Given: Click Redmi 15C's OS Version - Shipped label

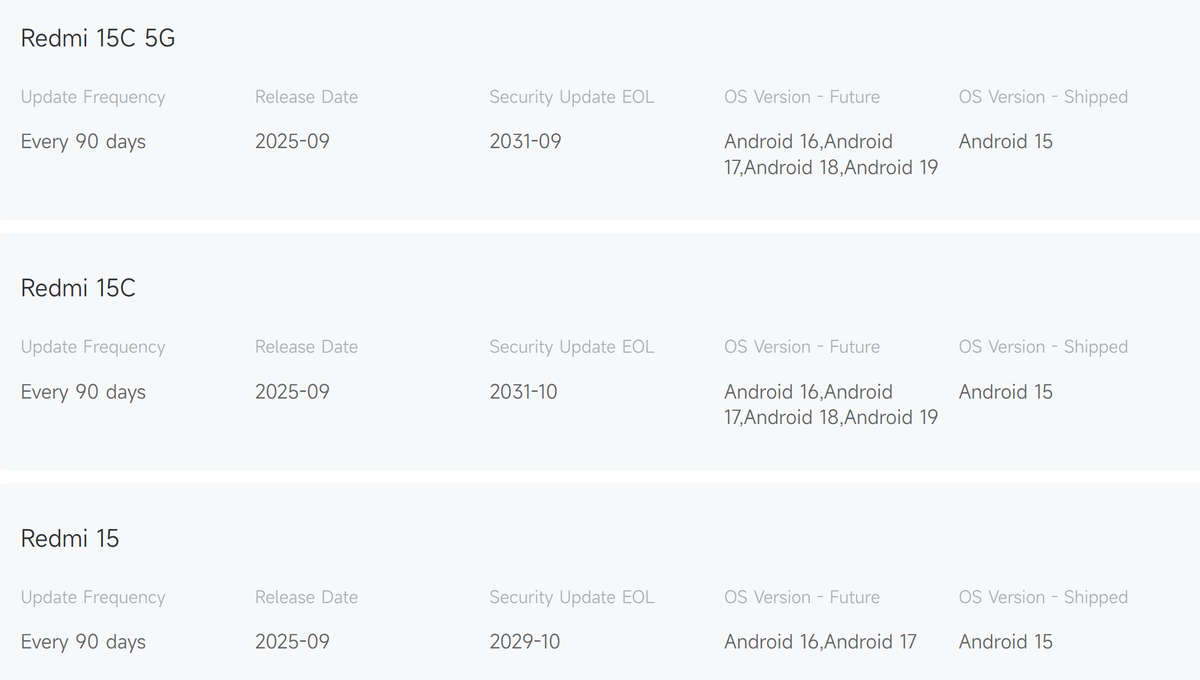Looking at the screenshot, I should click(x=1043, y=347).
